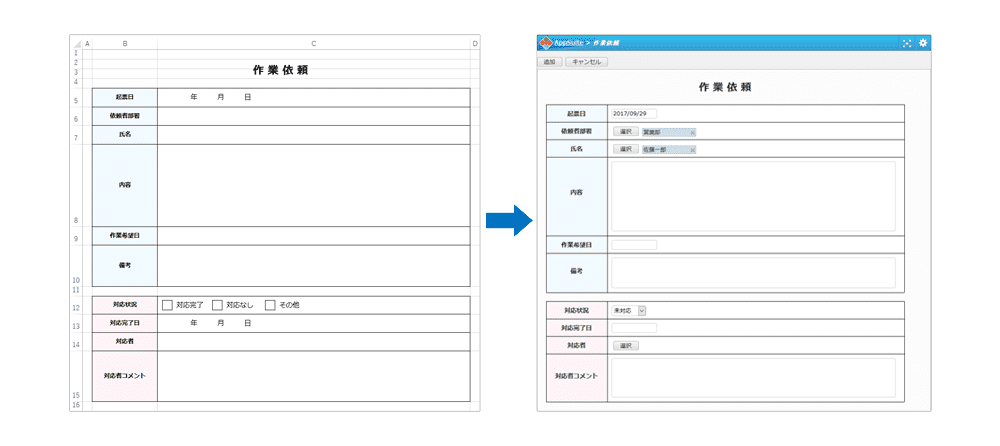The width and height of the screenshot is (1000, 446).
Task: Remove the 佐藤一郎 name tag
Action: tap(692, 150)
